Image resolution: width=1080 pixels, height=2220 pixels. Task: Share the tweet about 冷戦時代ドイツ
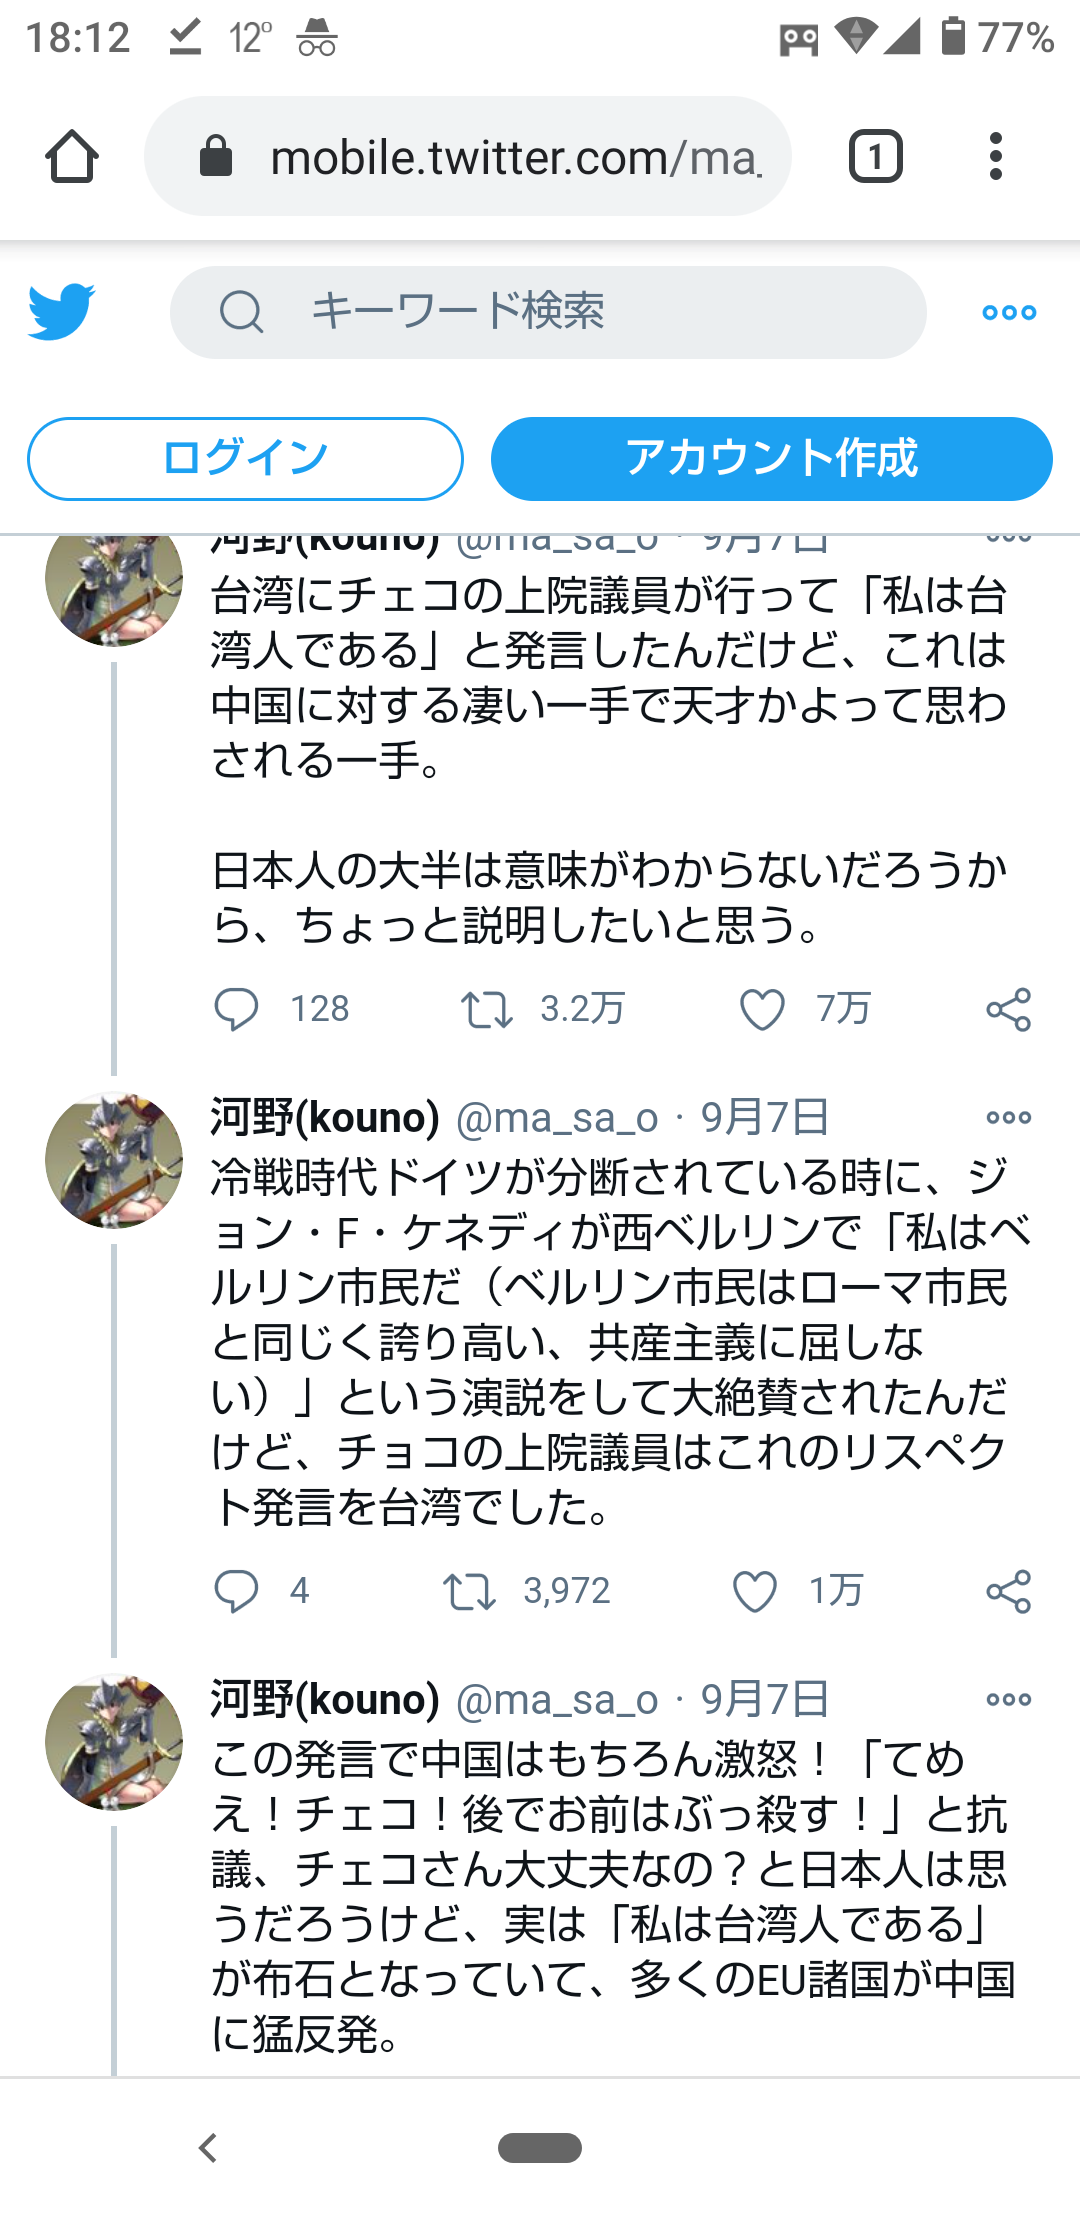(1008, 1591)
